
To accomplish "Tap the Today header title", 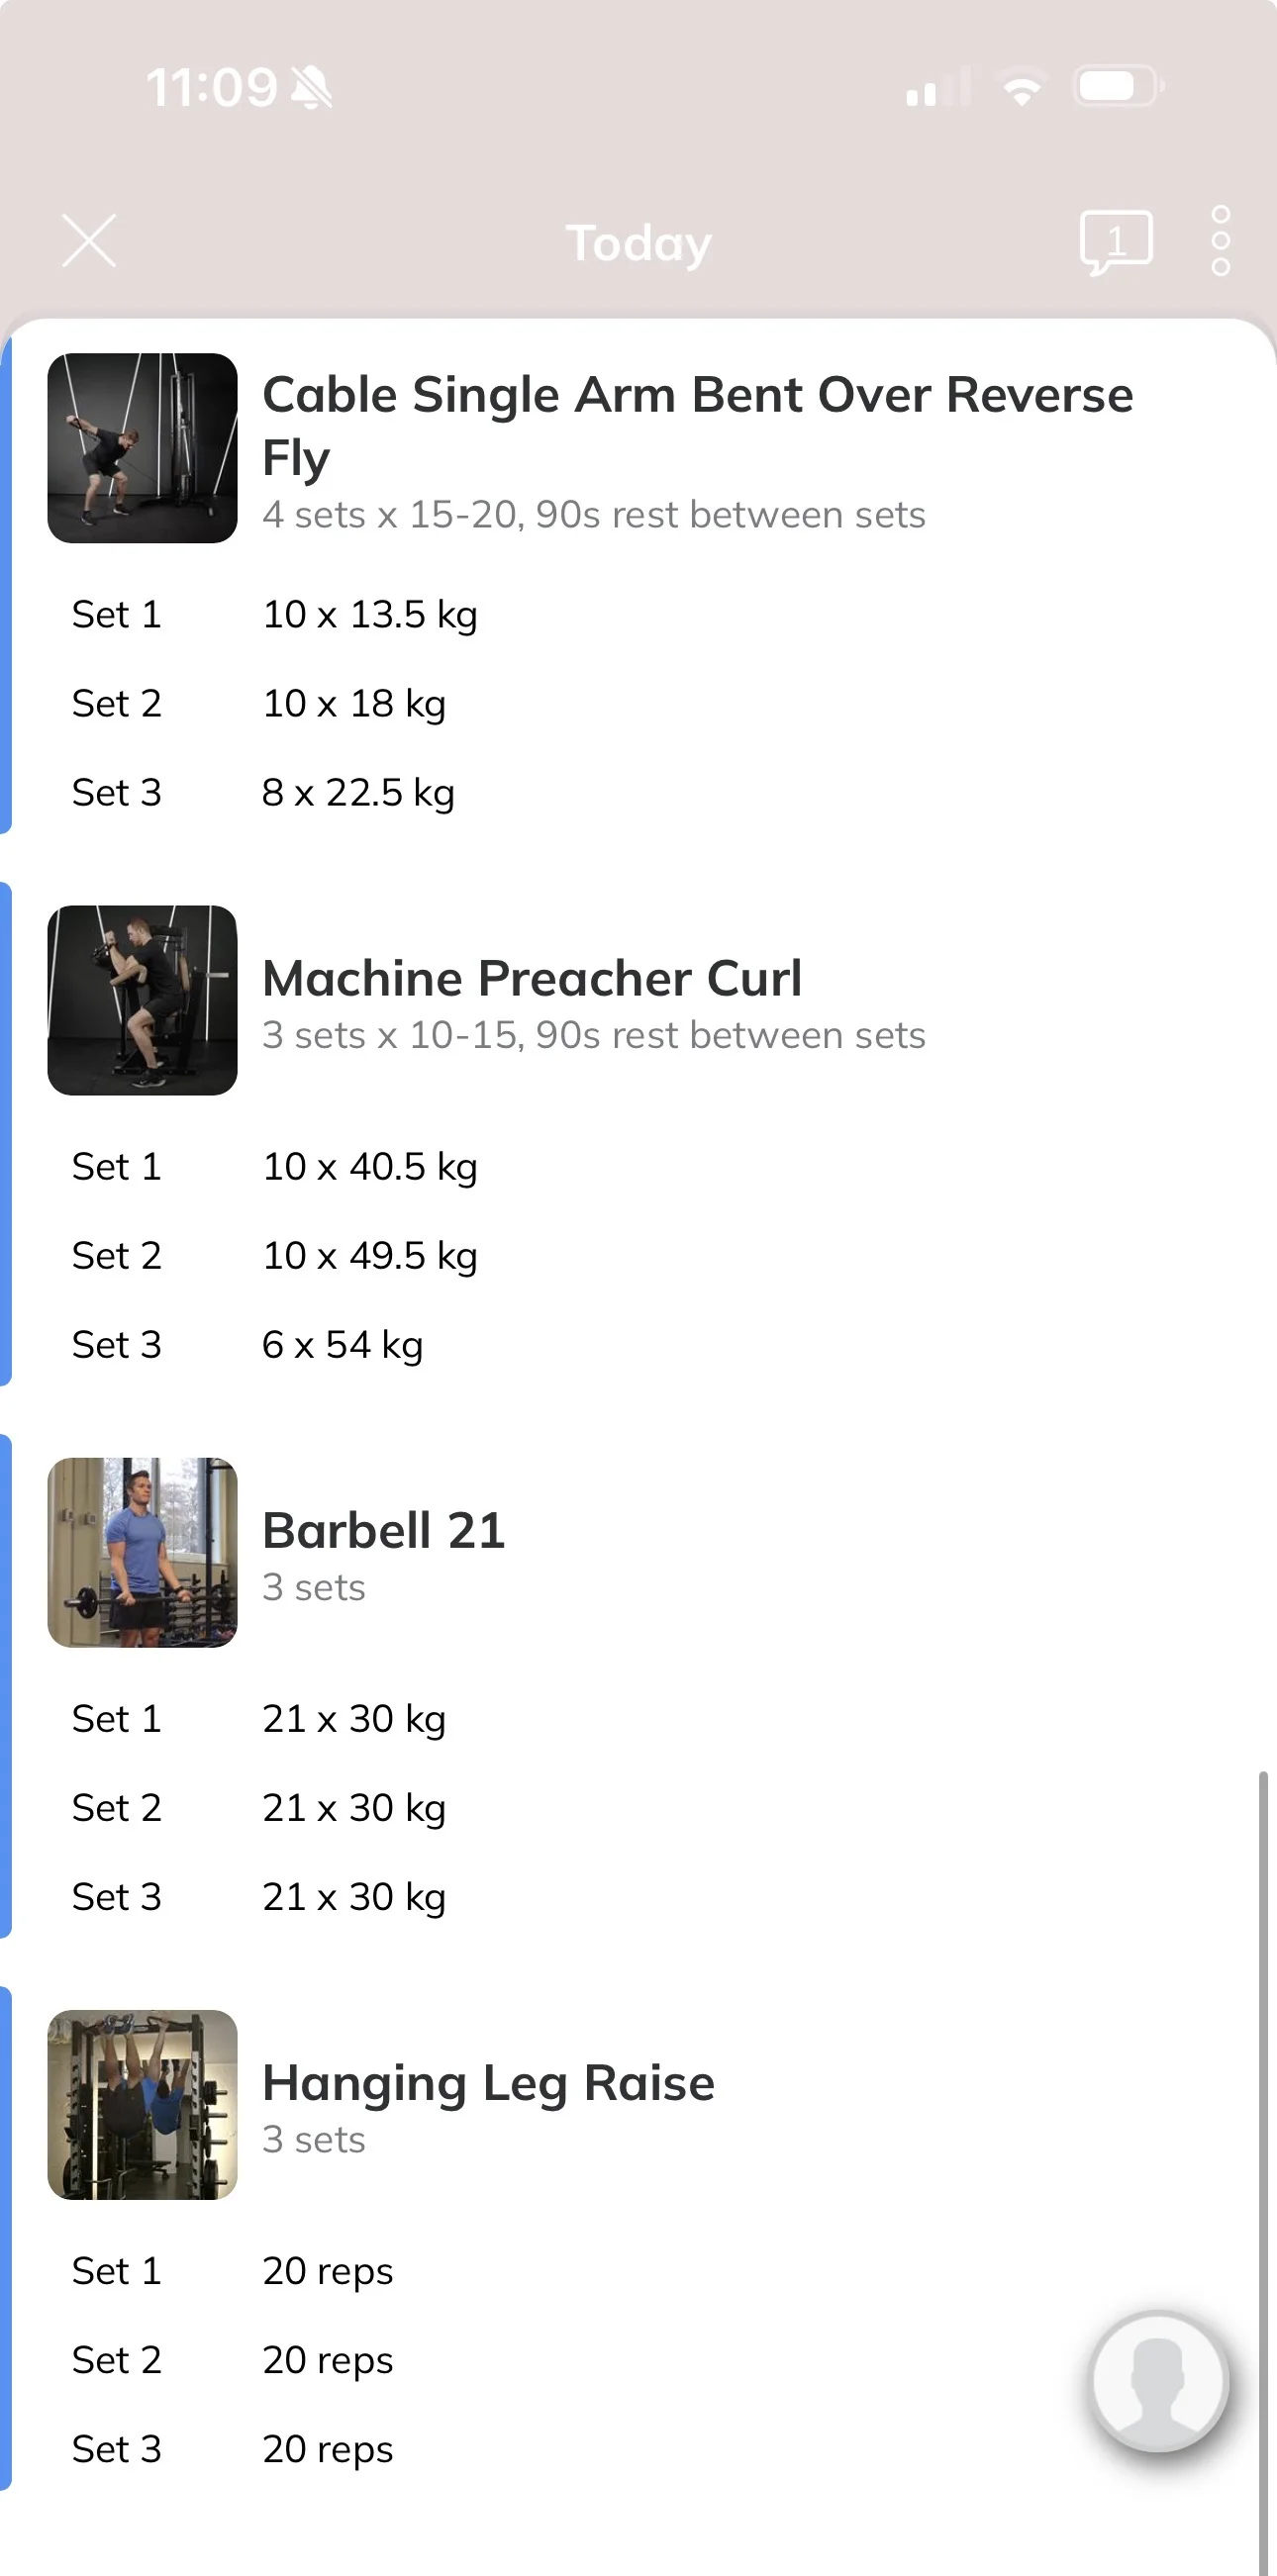I will pyautogui.click(x=639, y=243).
